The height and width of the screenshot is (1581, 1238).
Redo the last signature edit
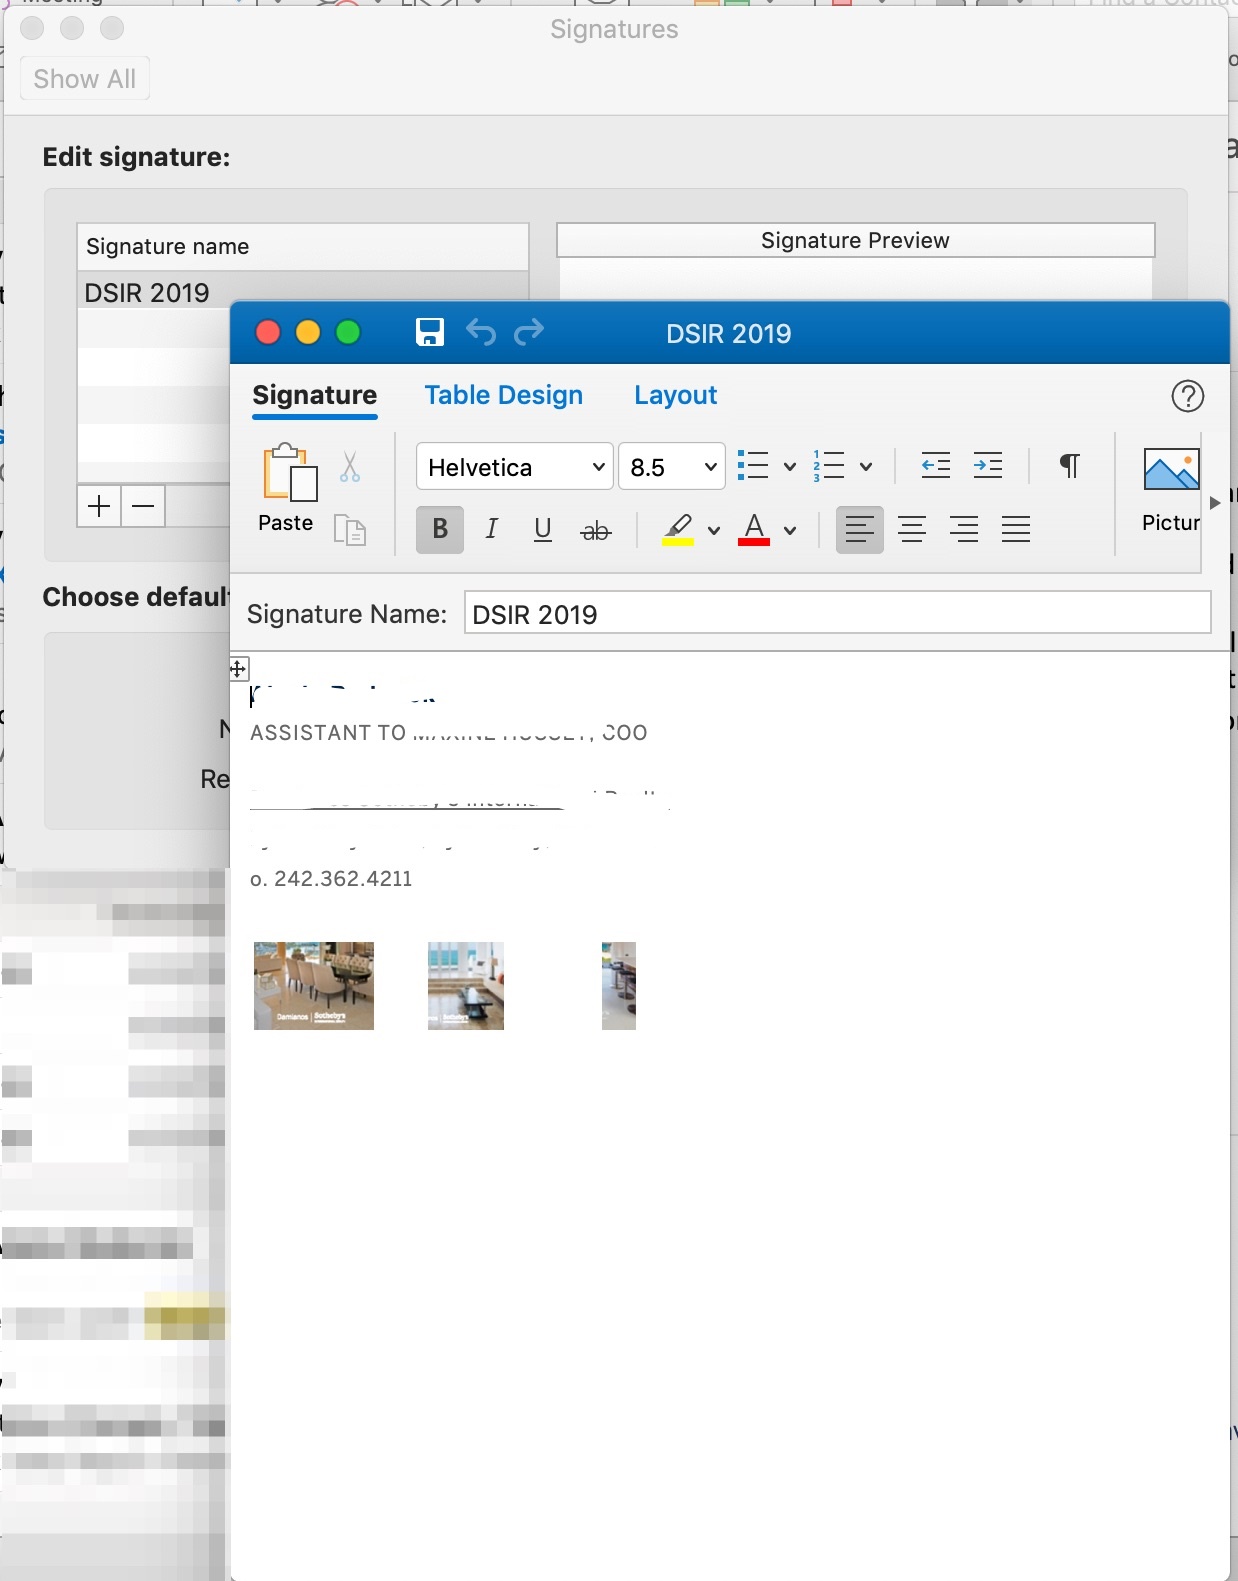529,332
